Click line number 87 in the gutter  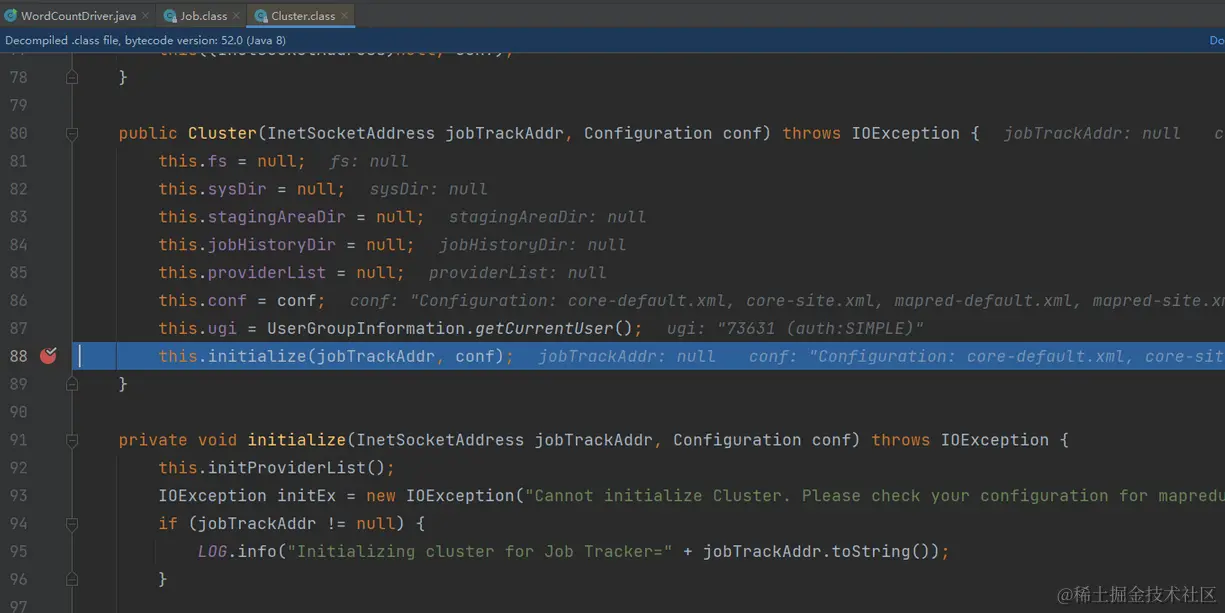coord(18,328)
